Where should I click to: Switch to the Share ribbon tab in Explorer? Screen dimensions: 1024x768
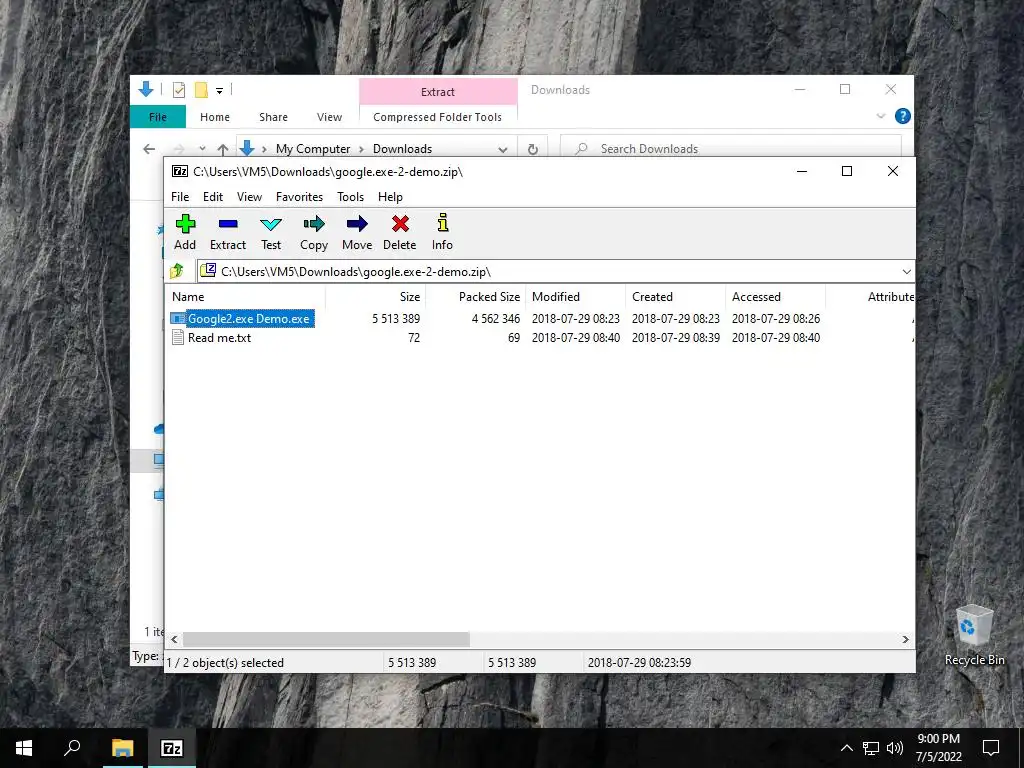coord(273,117)
